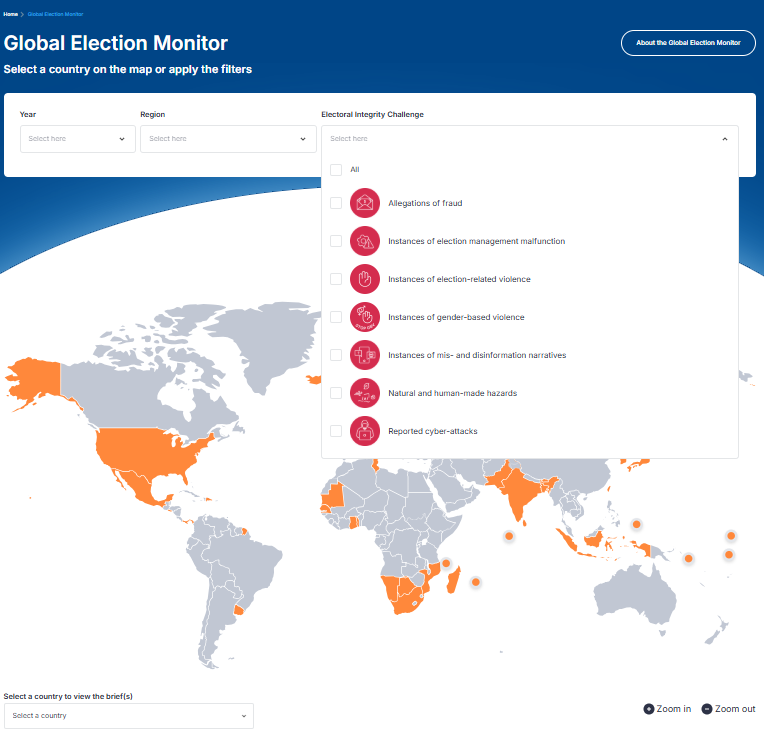
Task: Click Global Election Monitor breadcrumb
Action: (56, 14)
